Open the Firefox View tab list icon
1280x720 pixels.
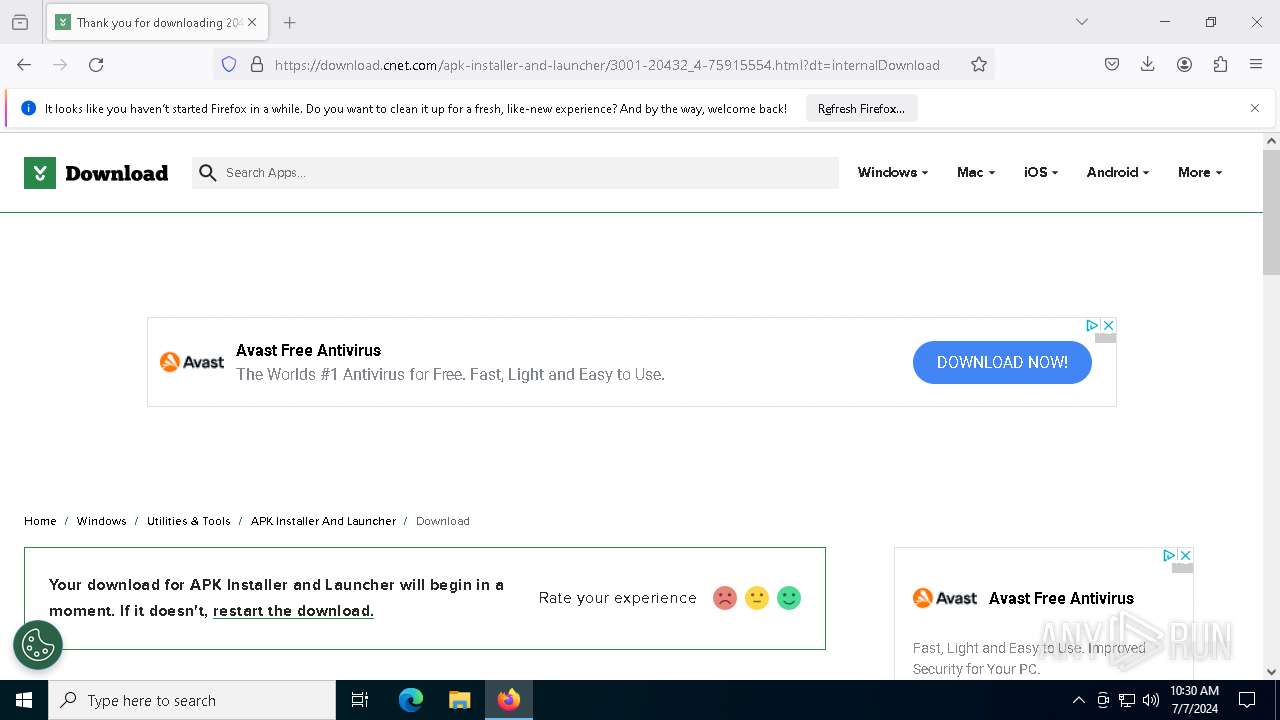click(x=20, y=22)
